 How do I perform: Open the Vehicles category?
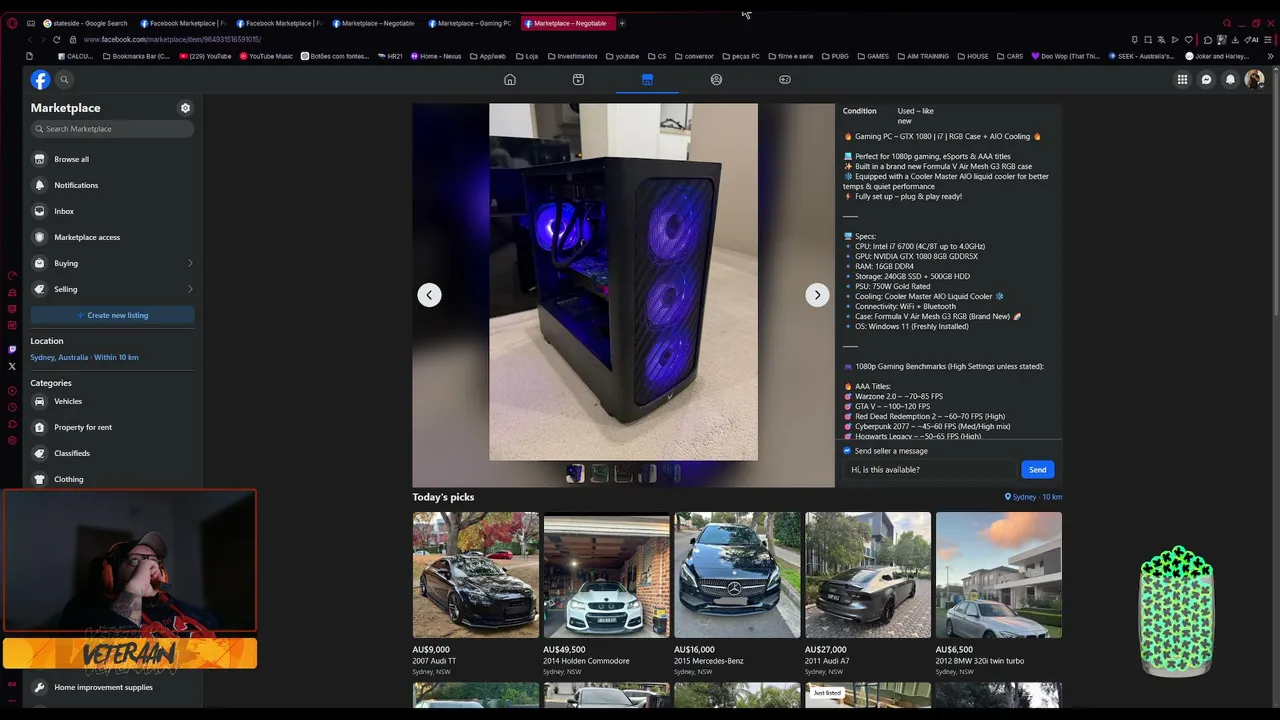pos(112,401)
